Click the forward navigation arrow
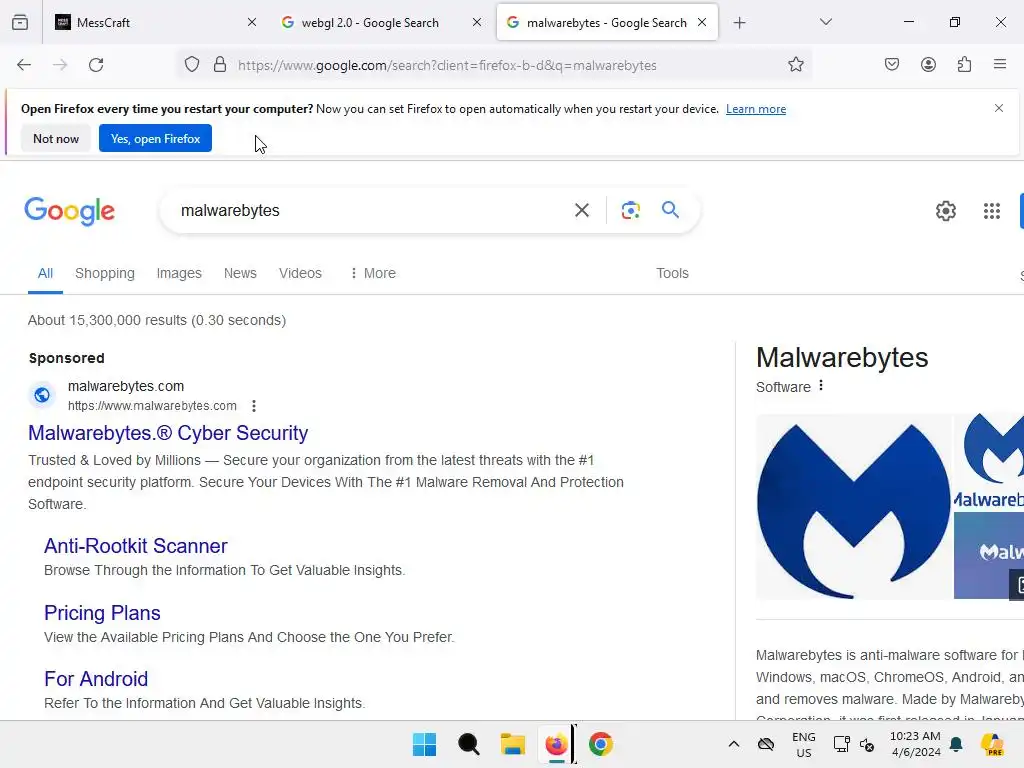Image resolution: width=1024 pixels, height=768 pixels. (60, 65)
